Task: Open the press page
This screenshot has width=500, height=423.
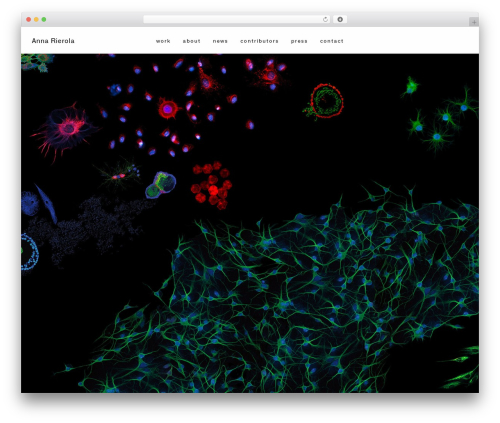Action: click(299, 41)
